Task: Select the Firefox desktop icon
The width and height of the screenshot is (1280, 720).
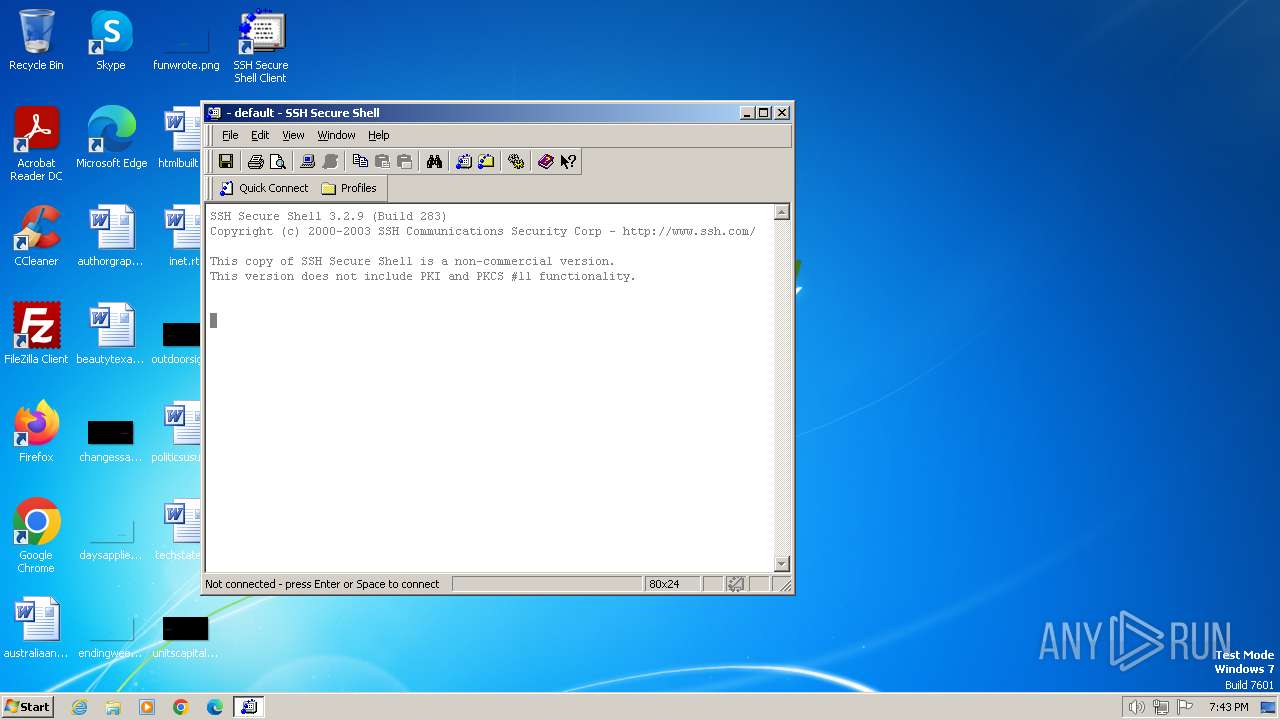Action: 36,432
